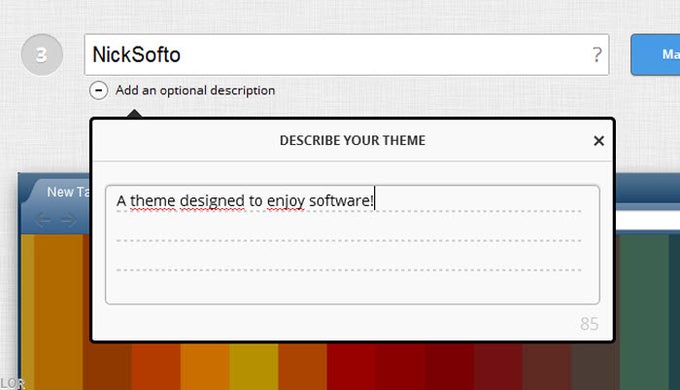Click the "DESCRIBE YOUR THEME" heading
The height and width of the screenshot is (390, 680).
(x=352, y=141)
